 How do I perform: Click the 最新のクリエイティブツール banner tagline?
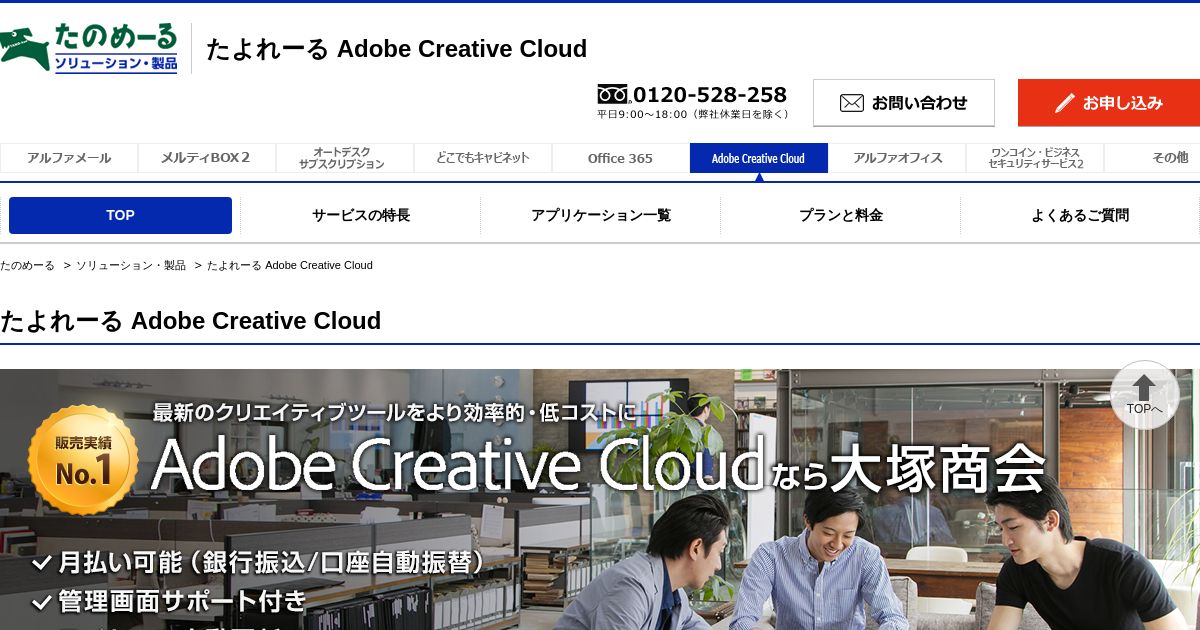pyautogui.click(x=394, y=411)
